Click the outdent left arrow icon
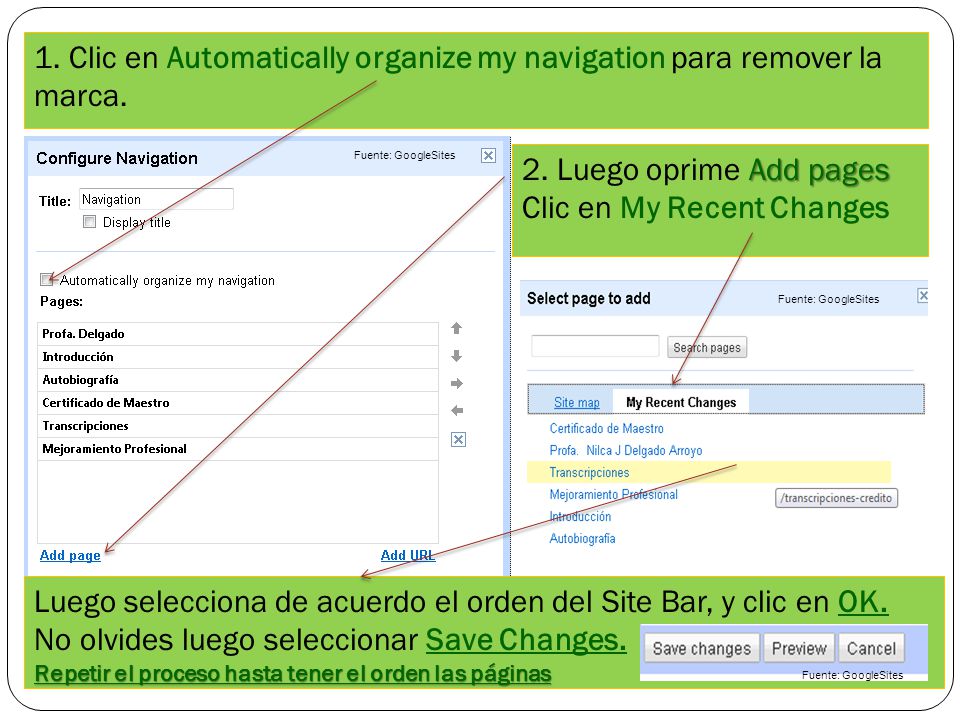 [457, 410]
